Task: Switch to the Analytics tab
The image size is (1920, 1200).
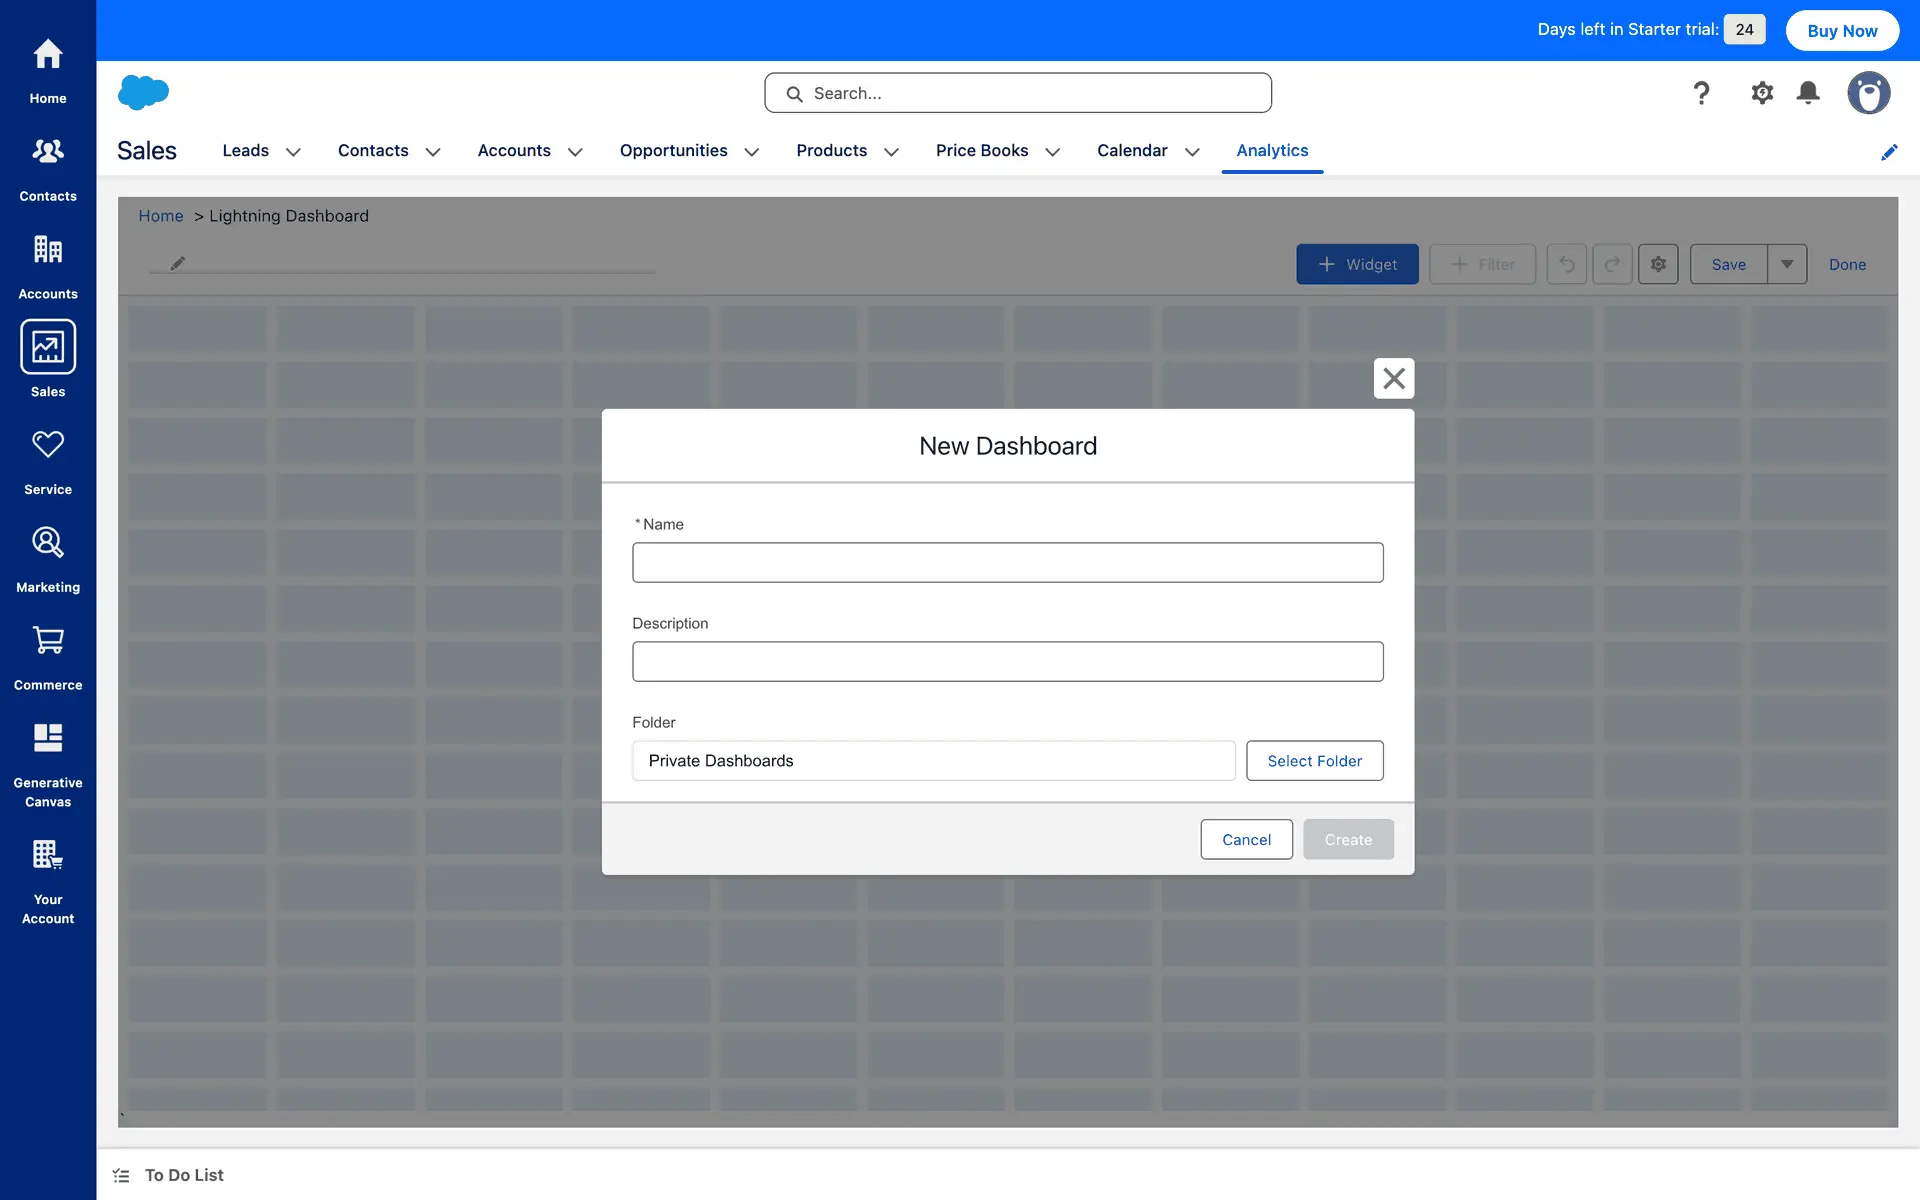Action: coord(1272,150)
